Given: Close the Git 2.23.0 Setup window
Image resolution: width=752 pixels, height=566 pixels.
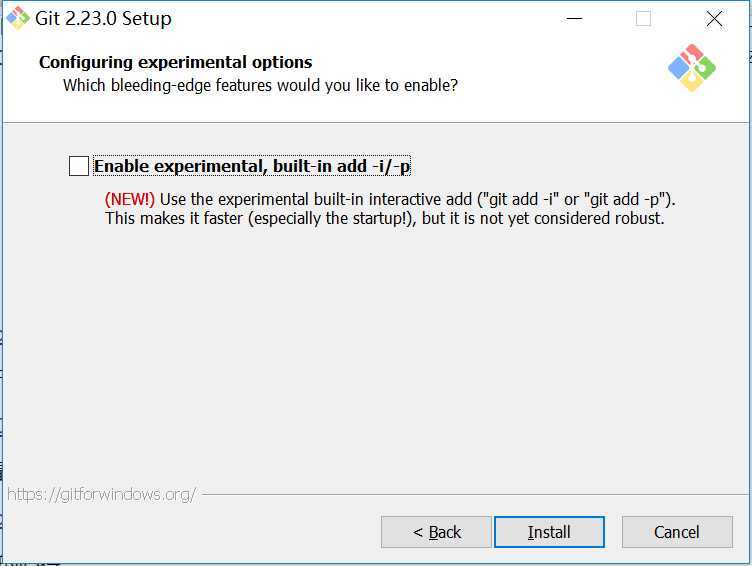Looking at the screenshot, I should (x=714, y=19).
